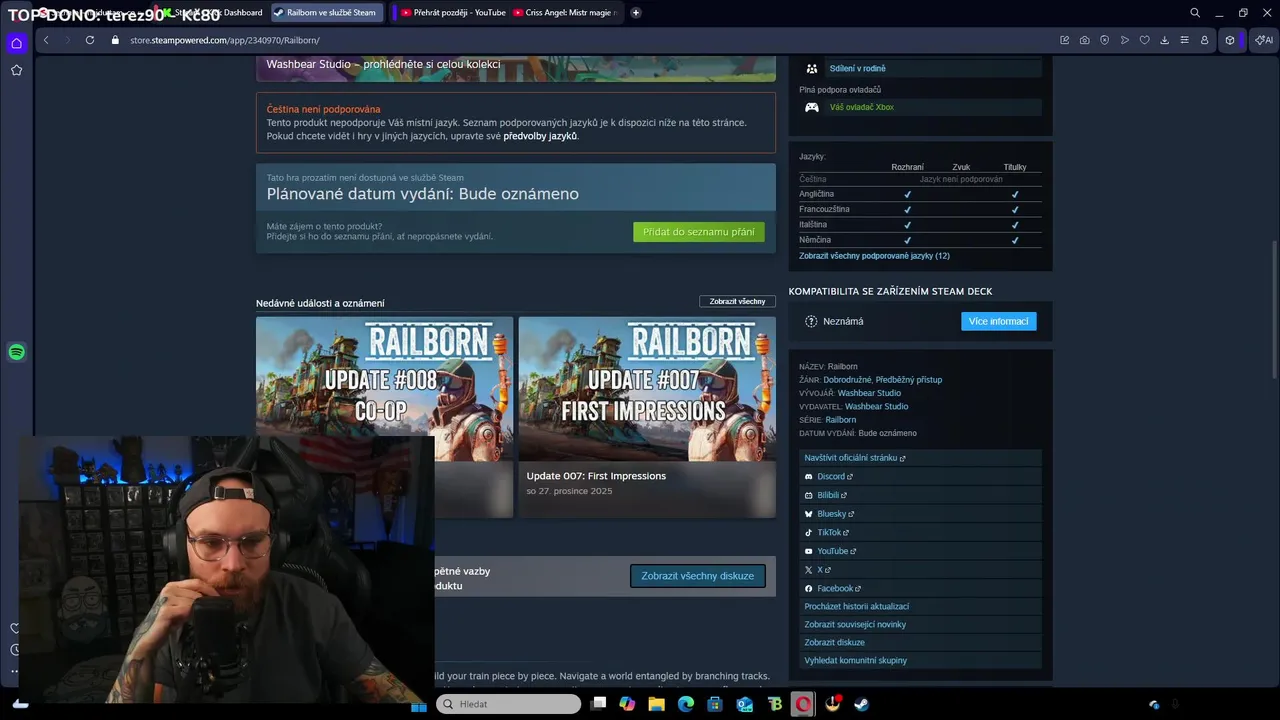Switch to the Criss Angel YouTube tab

point(566,13)
